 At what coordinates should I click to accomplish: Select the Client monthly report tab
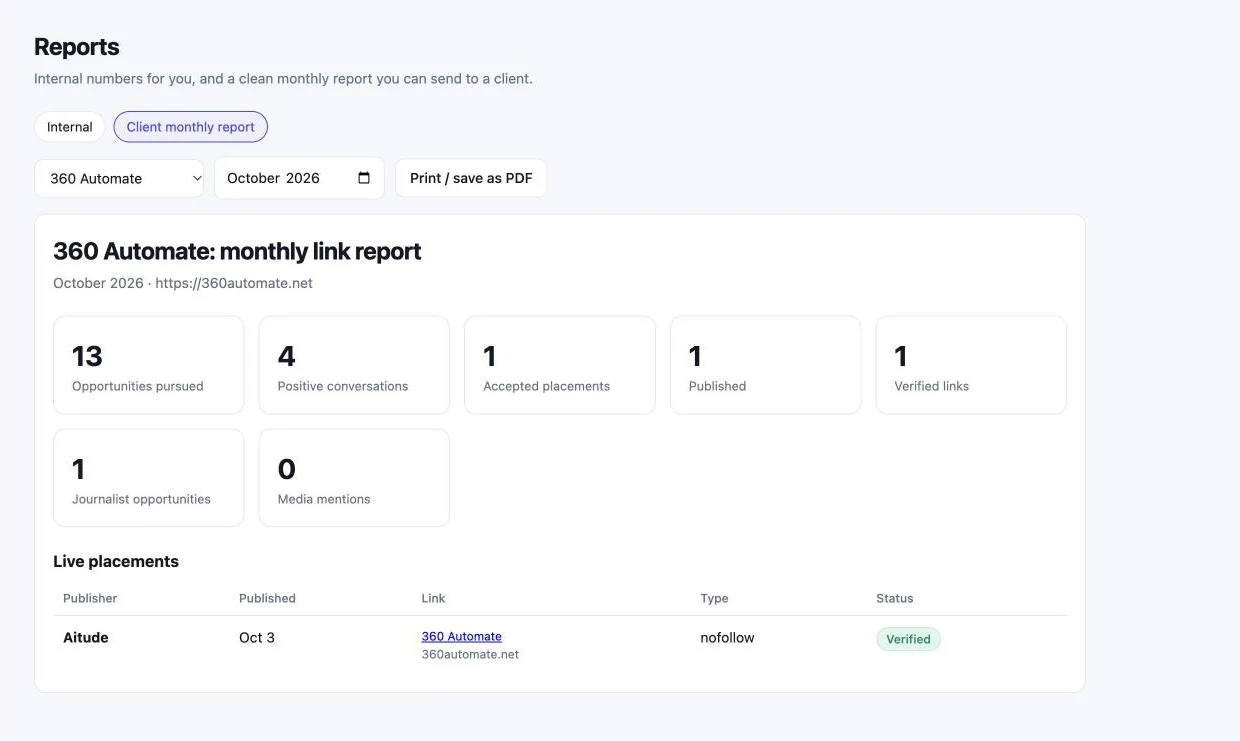click(191, 127)
